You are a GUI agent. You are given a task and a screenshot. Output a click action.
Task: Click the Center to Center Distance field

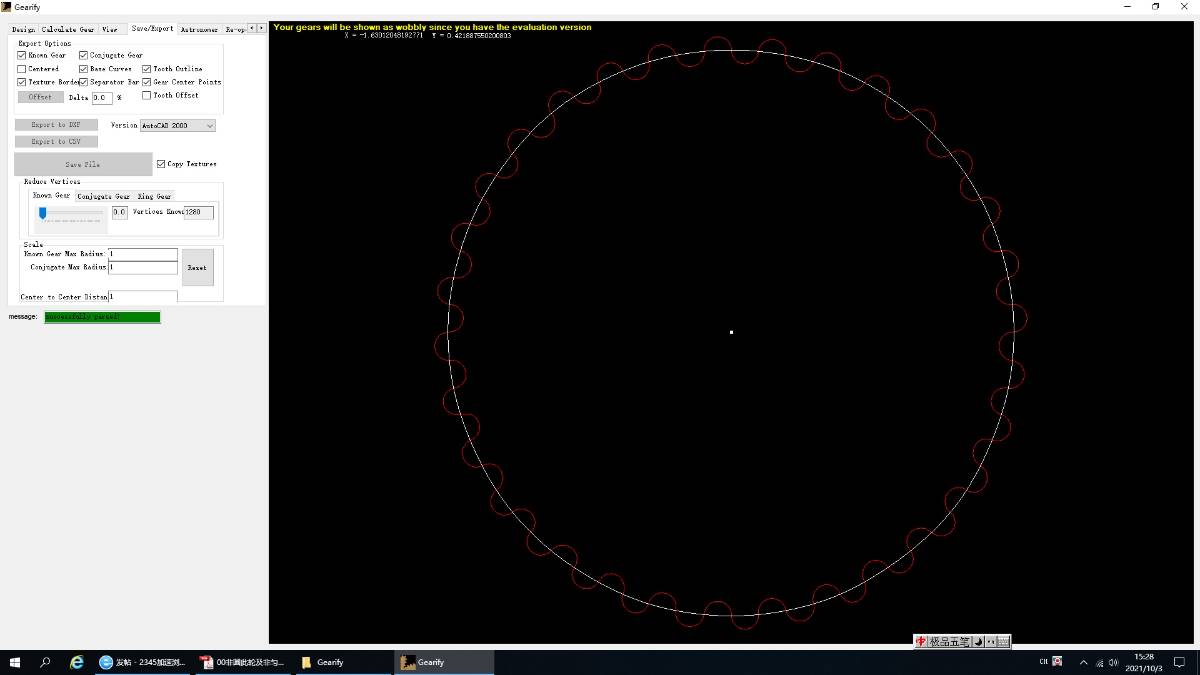click(143, 297)
